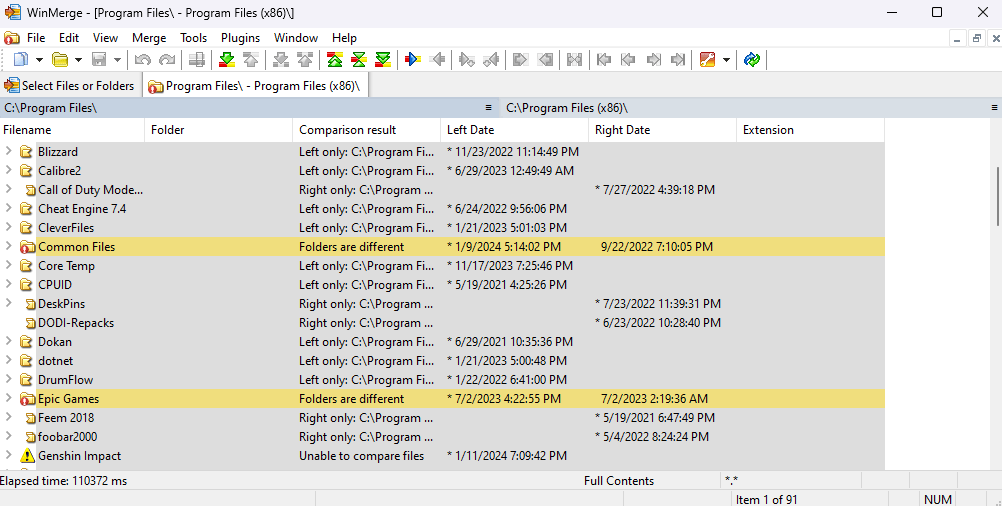
Task: Click the Current Difference toolbar icon
Action: pos(358,60)
